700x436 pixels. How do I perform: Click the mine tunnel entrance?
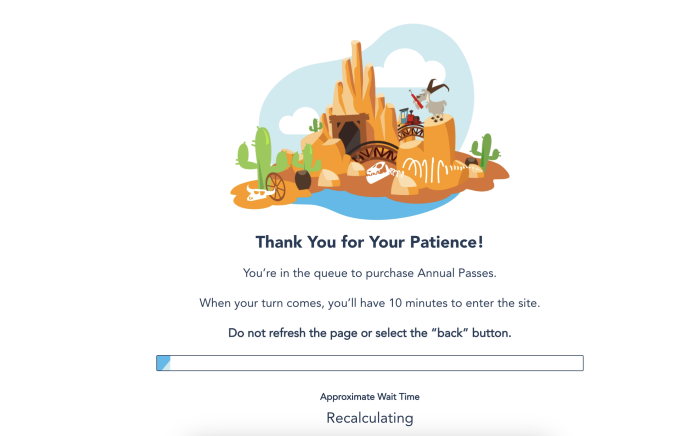[x=350, y=133]
